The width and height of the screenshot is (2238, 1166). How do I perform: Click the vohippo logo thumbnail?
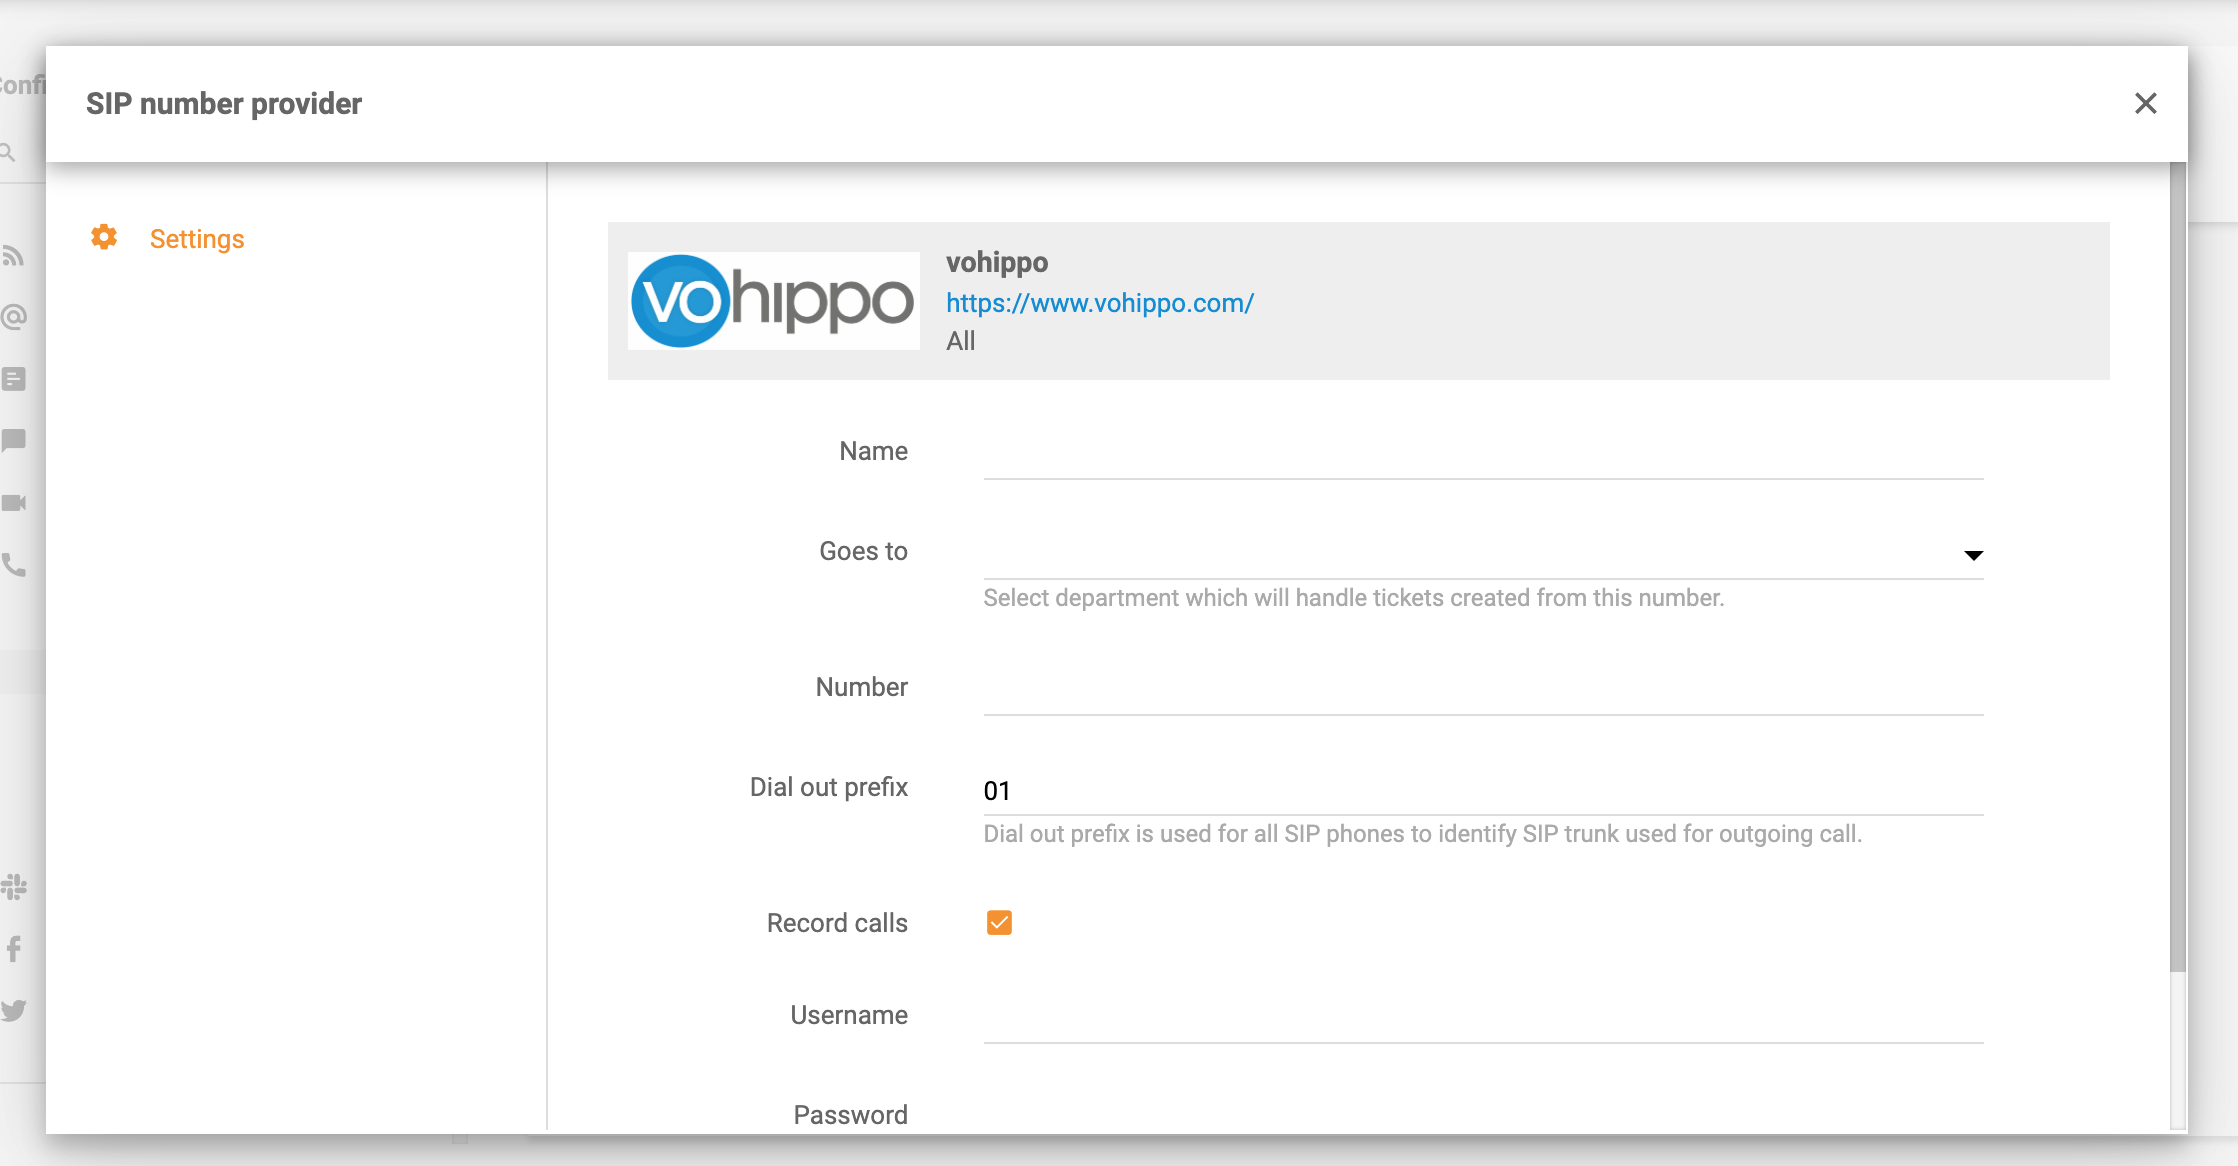(773, 300)
